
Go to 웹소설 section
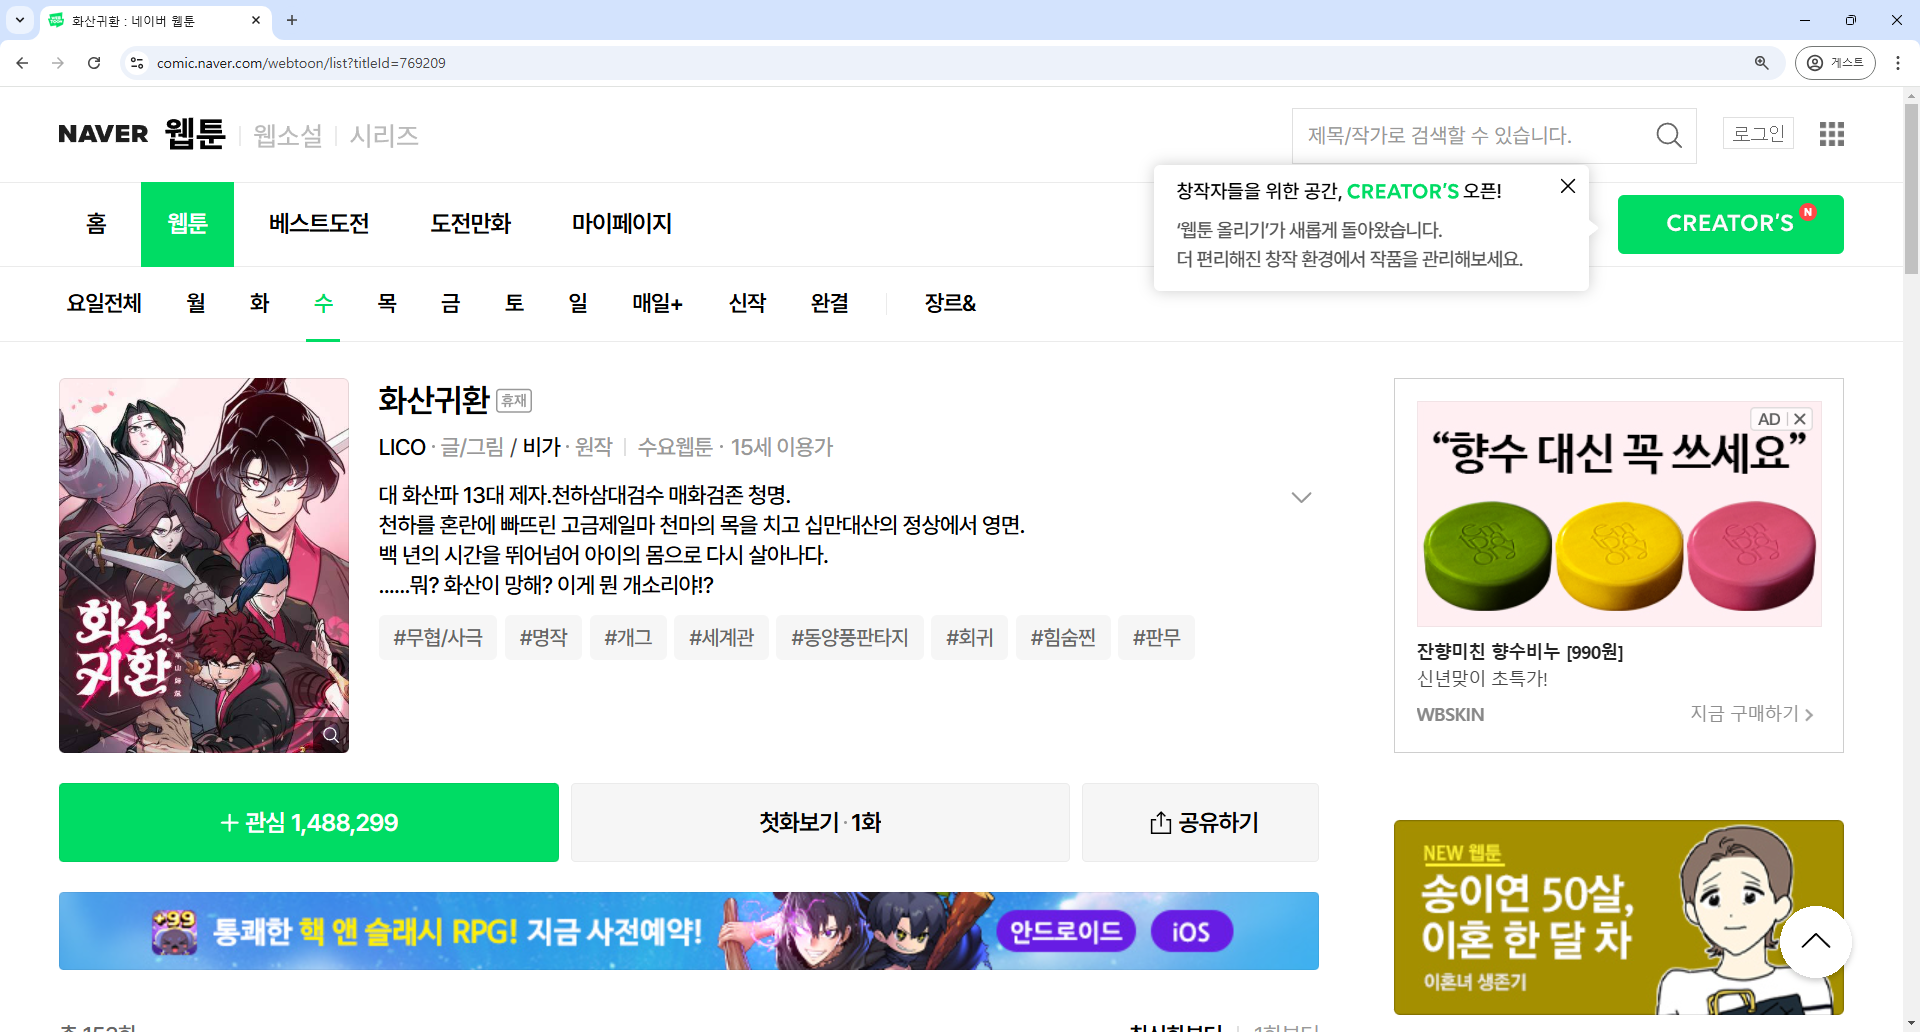(x=288, y=135)
